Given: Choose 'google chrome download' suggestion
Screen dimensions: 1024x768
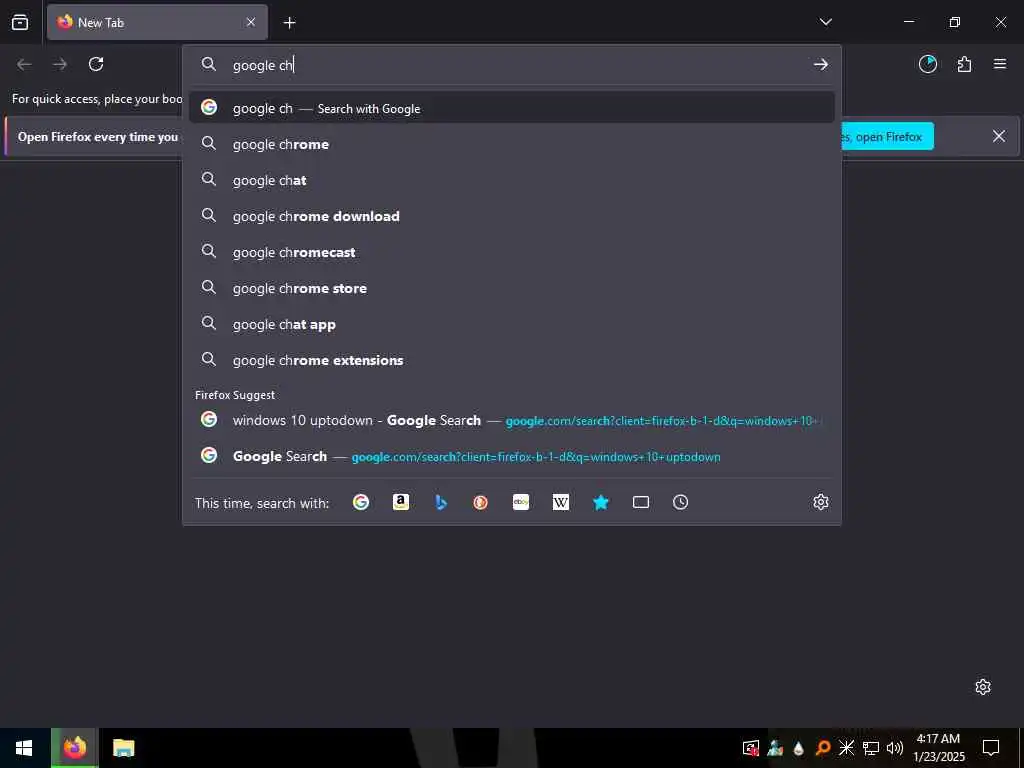Looking at the screenshot, I should (511, 216).
